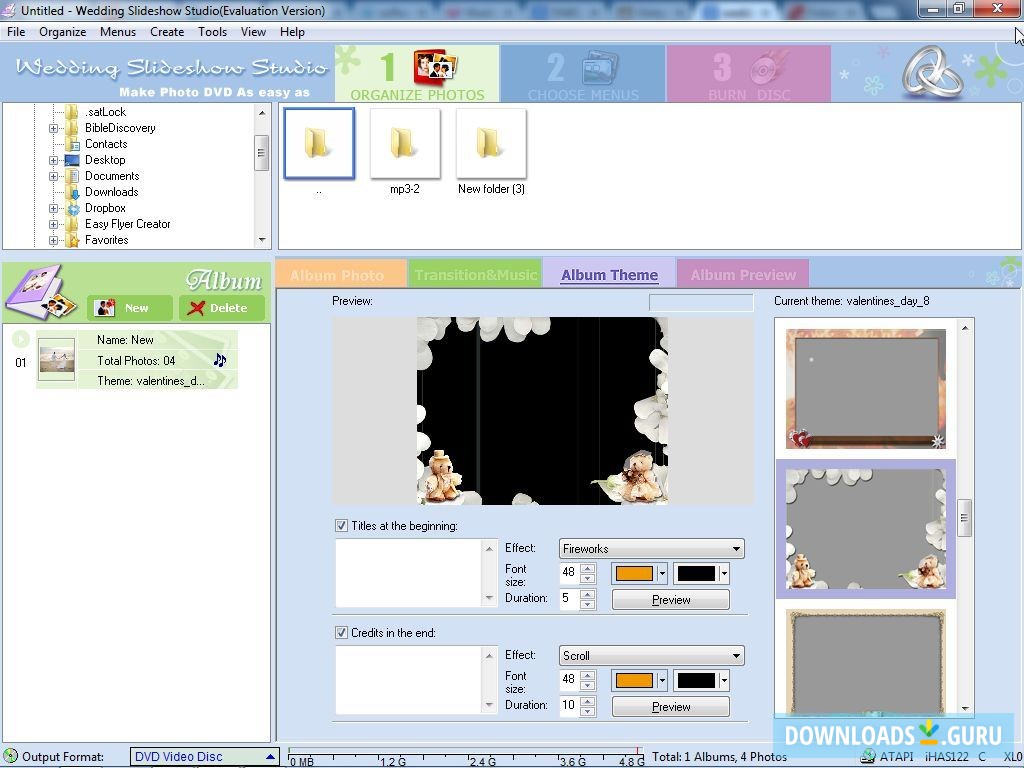This screenshot has width=1024, height=768.
Task: Open the File menu
Action: [x=16, y=32]
